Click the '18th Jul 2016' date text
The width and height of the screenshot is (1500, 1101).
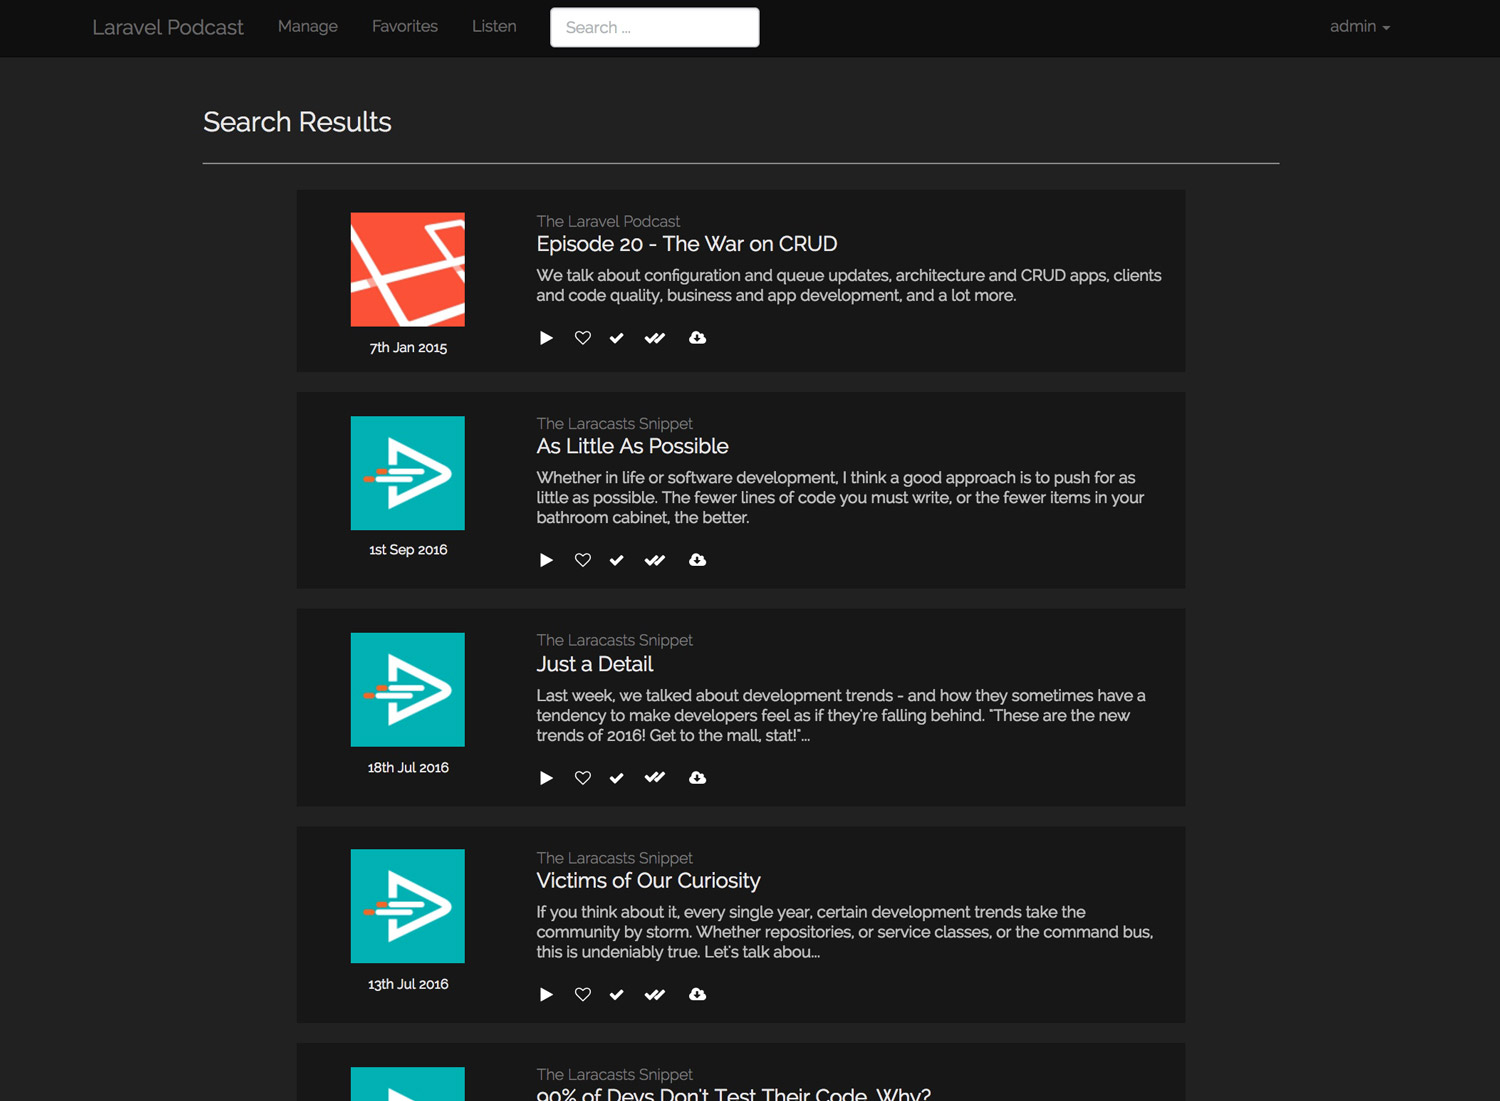pyautogui.click(x=408, y=768)
